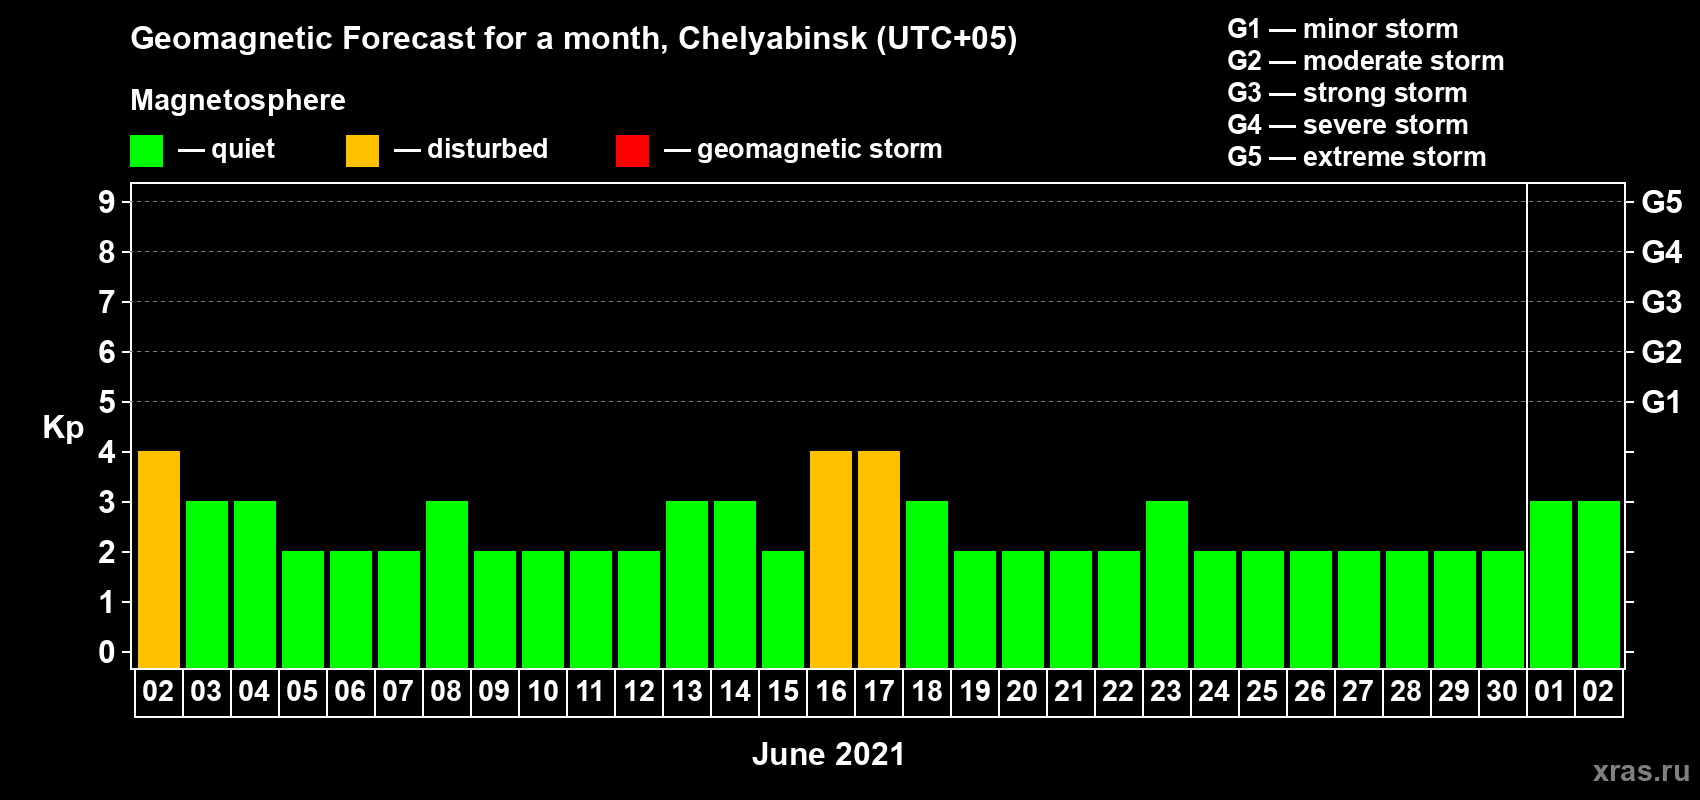Viewport: 1700px width, 800px height.
Task: Click the Kp scale value 0 on the left axis
Action: coord(107,652)
